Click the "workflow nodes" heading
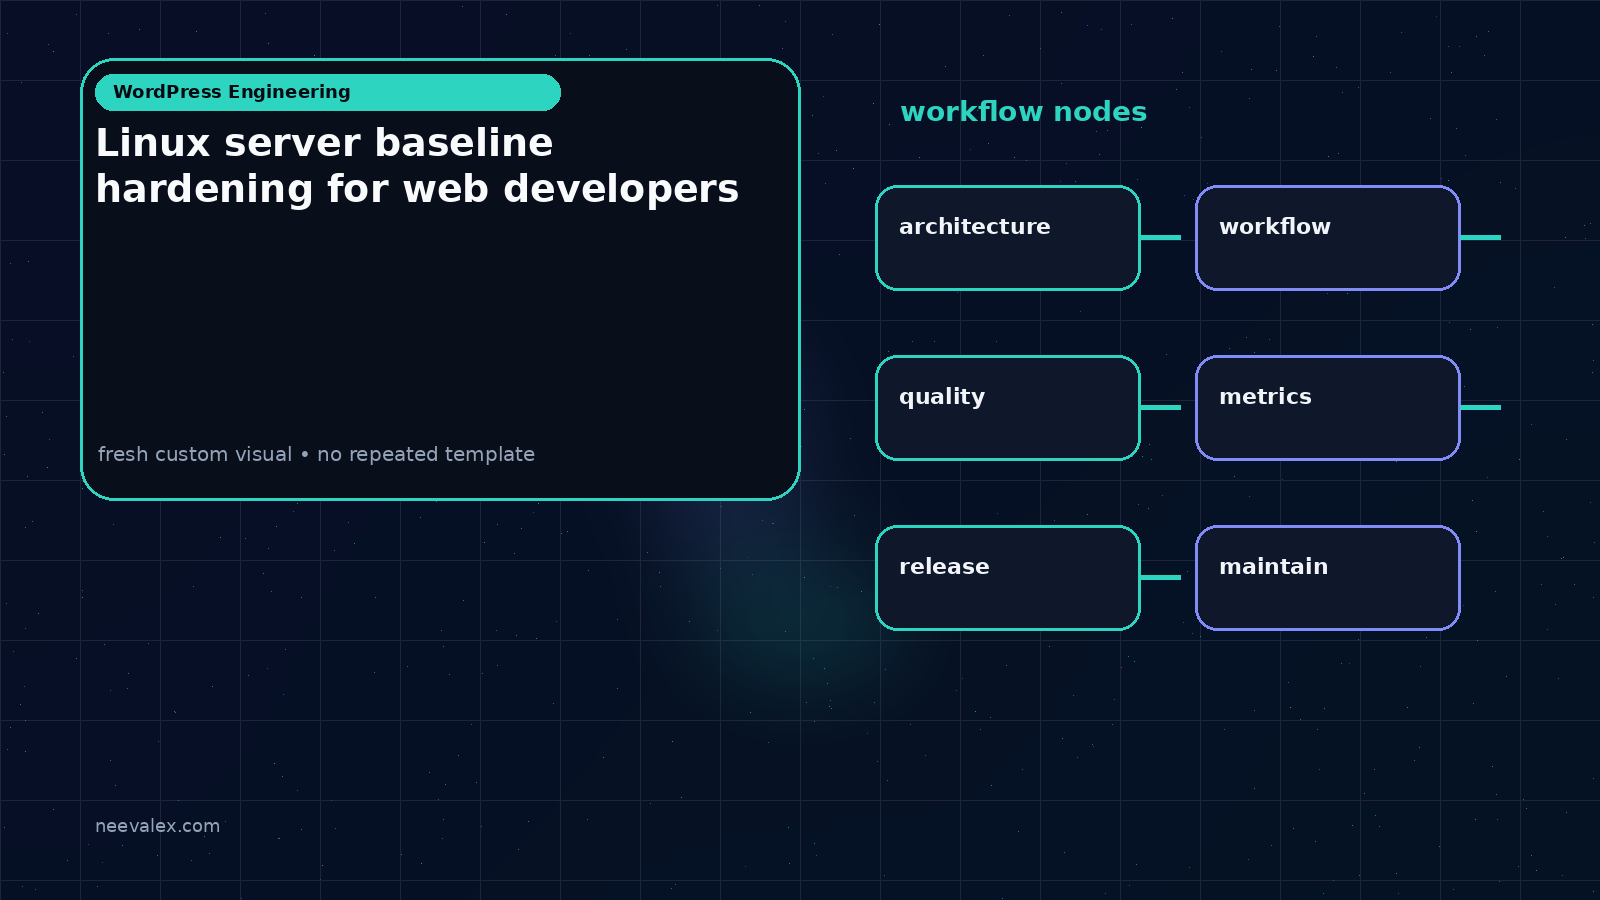This screenshot has width=1600, height=900. click(x=1023, y=112)
